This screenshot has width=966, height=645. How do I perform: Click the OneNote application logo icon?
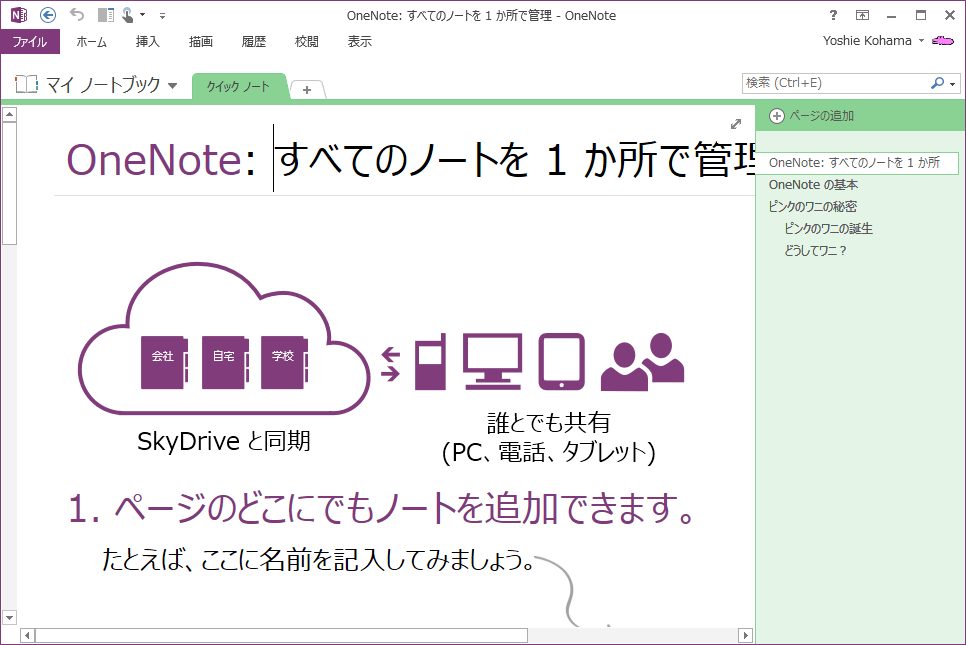pyautogui.click(x=18, y=15)
